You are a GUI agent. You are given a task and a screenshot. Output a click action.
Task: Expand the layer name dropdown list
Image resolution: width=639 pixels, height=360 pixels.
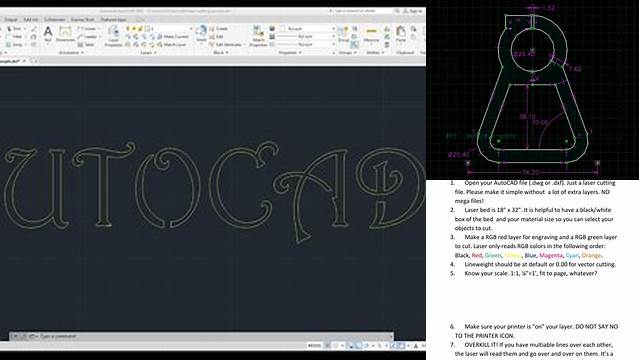coord(191,29)
